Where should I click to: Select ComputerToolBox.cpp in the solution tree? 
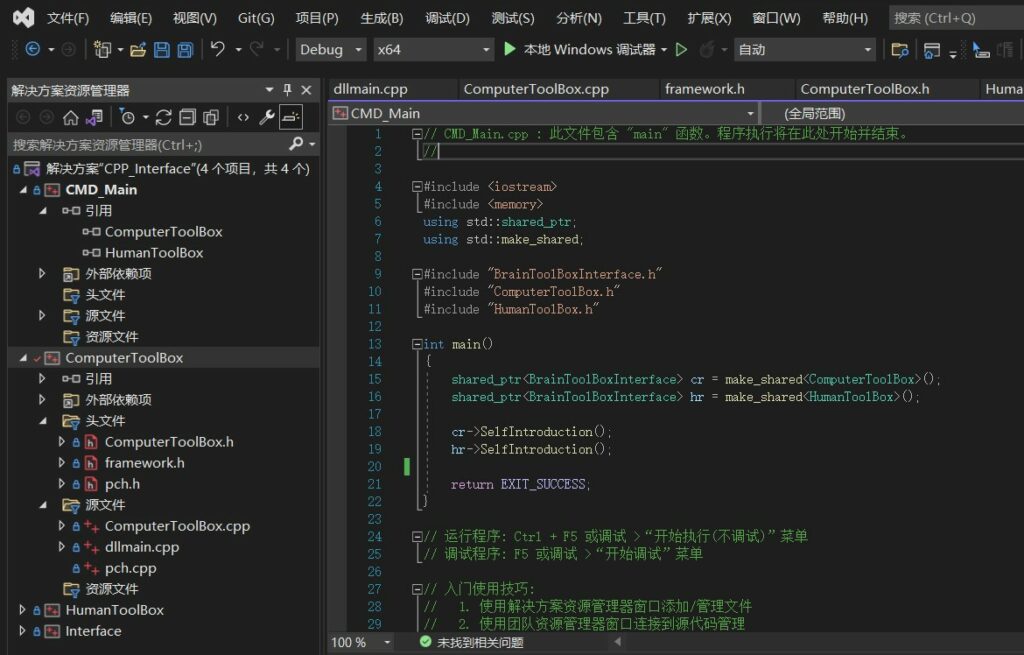pyautogui.click(x=177, y=526)
